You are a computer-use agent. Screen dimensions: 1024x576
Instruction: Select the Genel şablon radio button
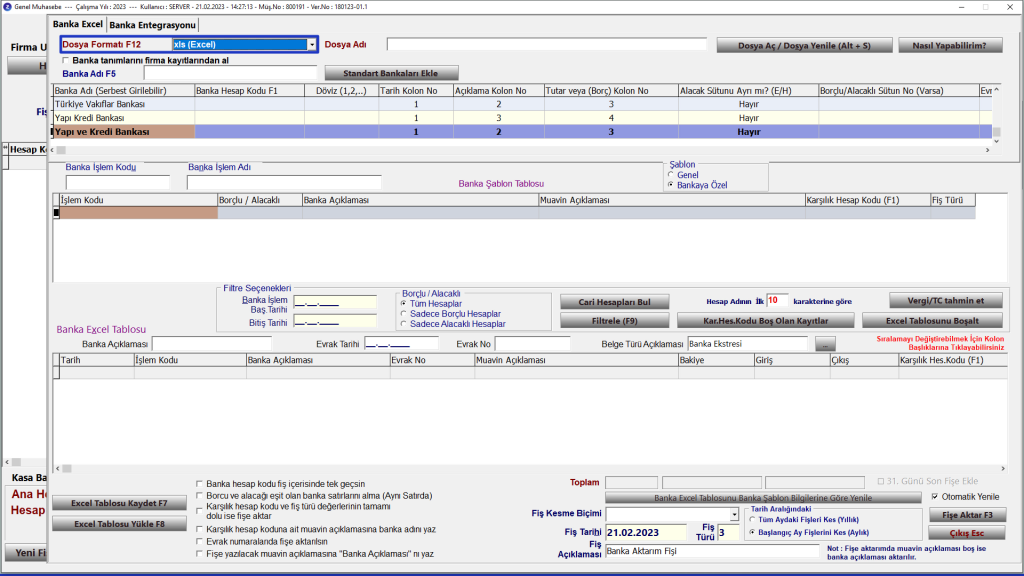click(671, 175)
